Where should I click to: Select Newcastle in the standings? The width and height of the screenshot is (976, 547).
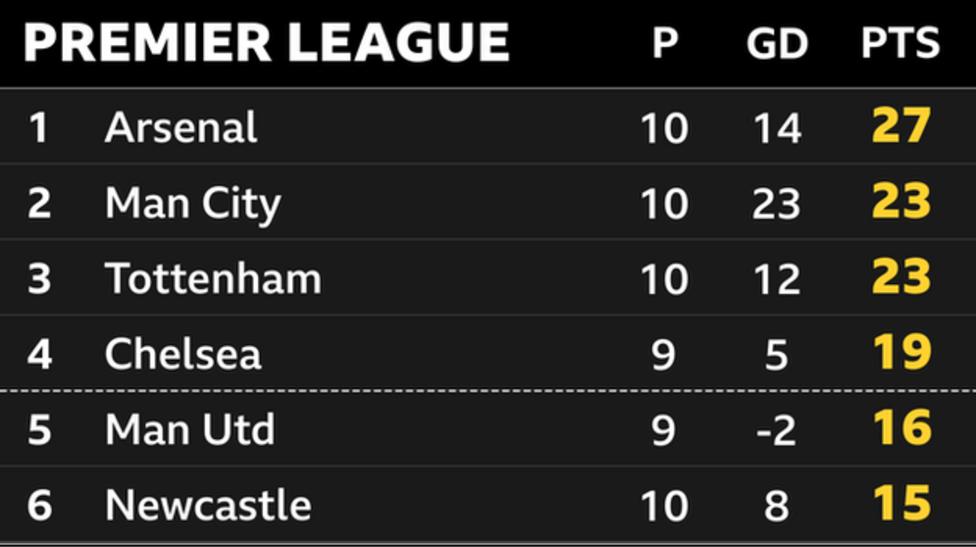208,505
